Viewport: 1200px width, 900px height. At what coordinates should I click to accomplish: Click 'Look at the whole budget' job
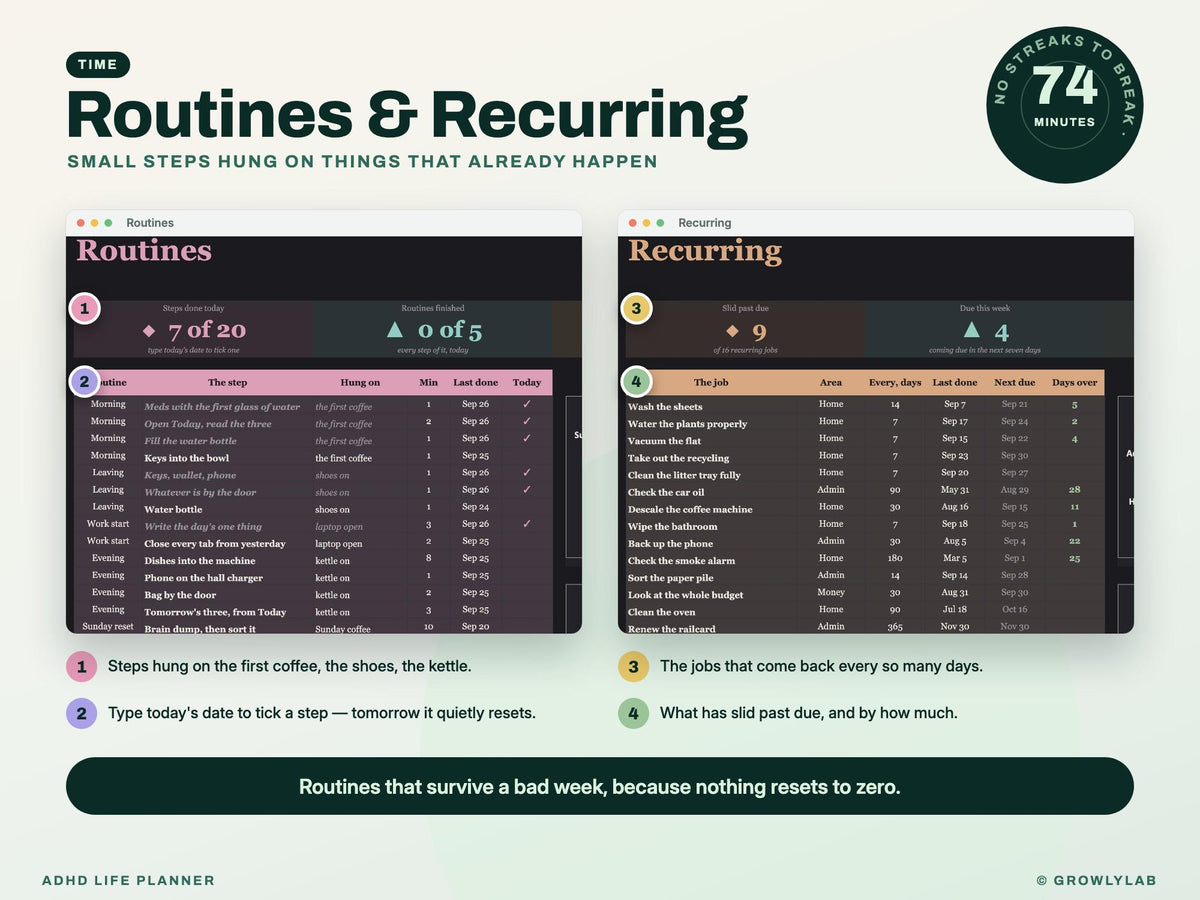tap(685, 595)
